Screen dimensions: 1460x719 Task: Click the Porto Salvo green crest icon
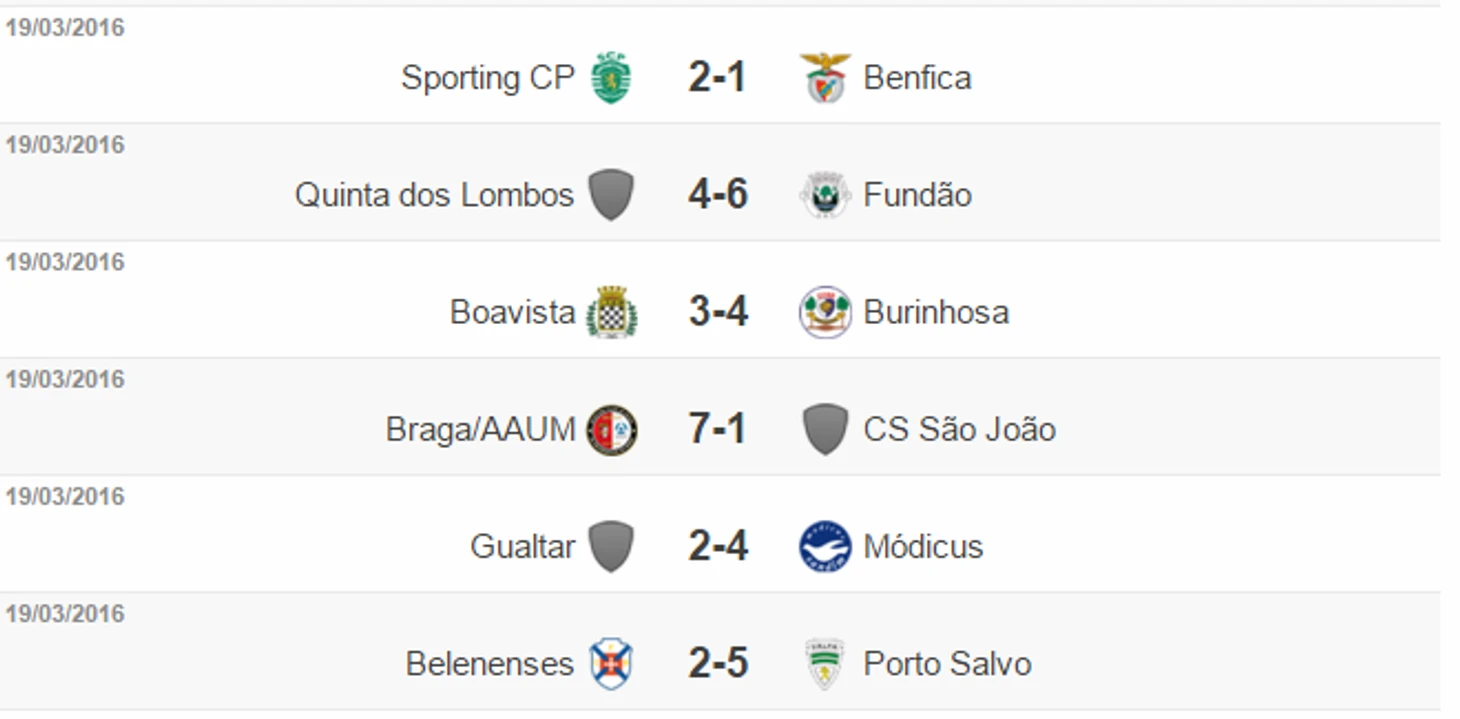825,664
